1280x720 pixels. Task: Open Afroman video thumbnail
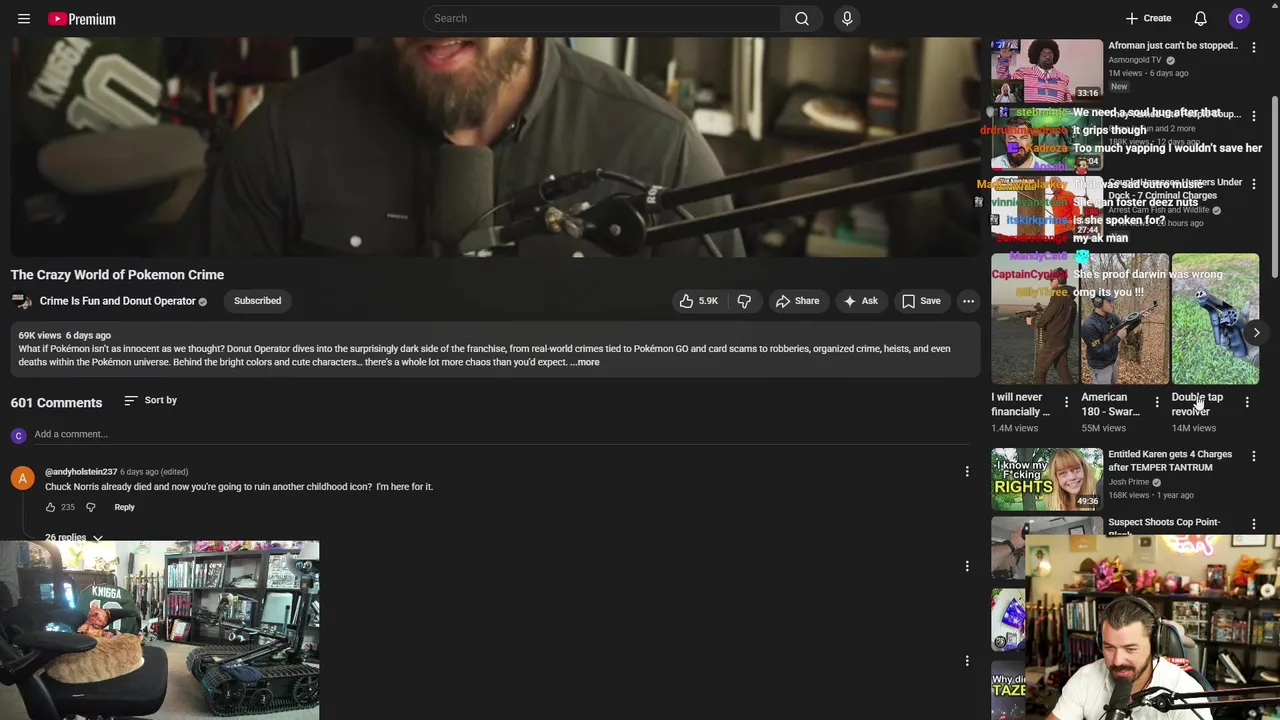tap(1047, 71)
